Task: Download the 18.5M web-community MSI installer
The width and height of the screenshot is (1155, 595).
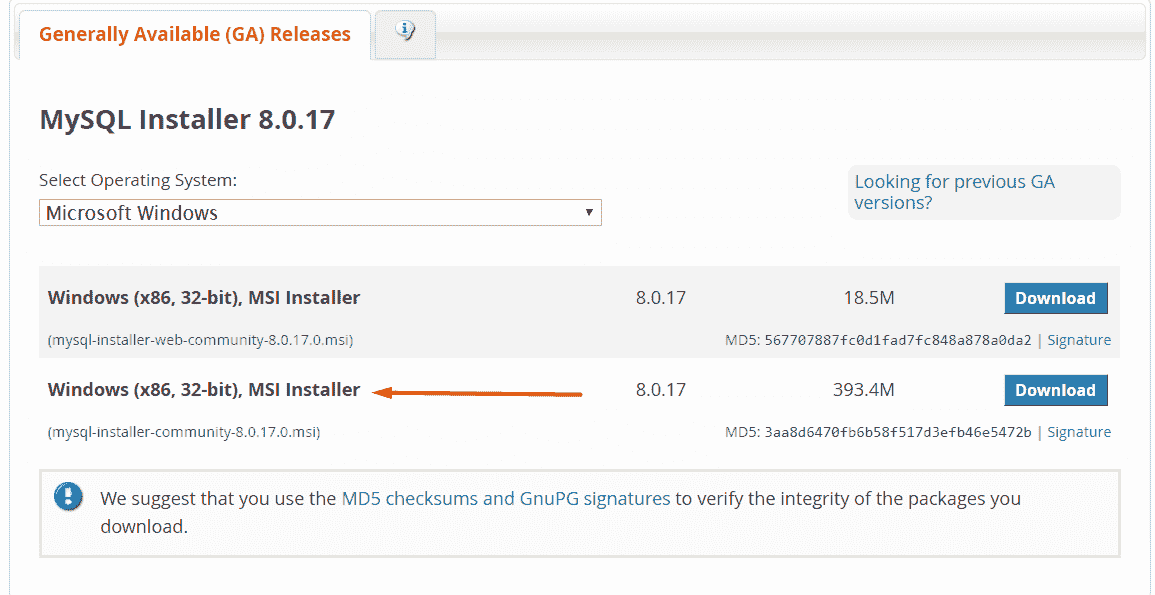Action: (x=1055, y=298)
